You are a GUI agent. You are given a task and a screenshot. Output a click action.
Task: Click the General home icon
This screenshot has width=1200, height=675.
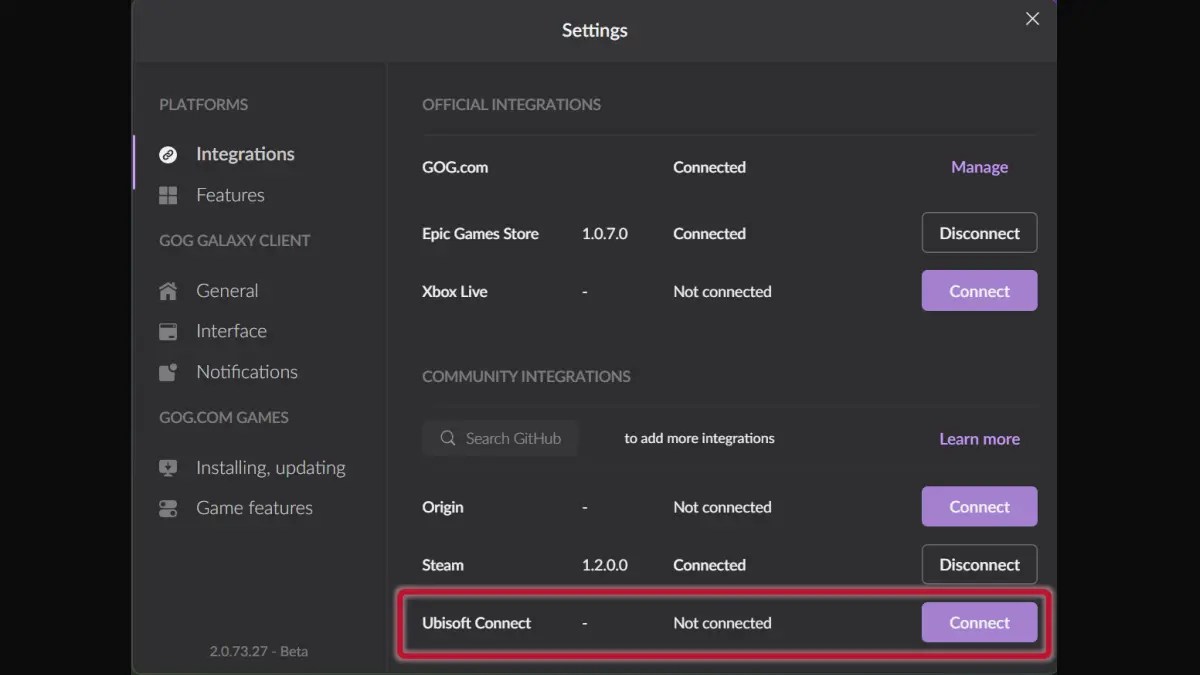[x=170, y=290]
